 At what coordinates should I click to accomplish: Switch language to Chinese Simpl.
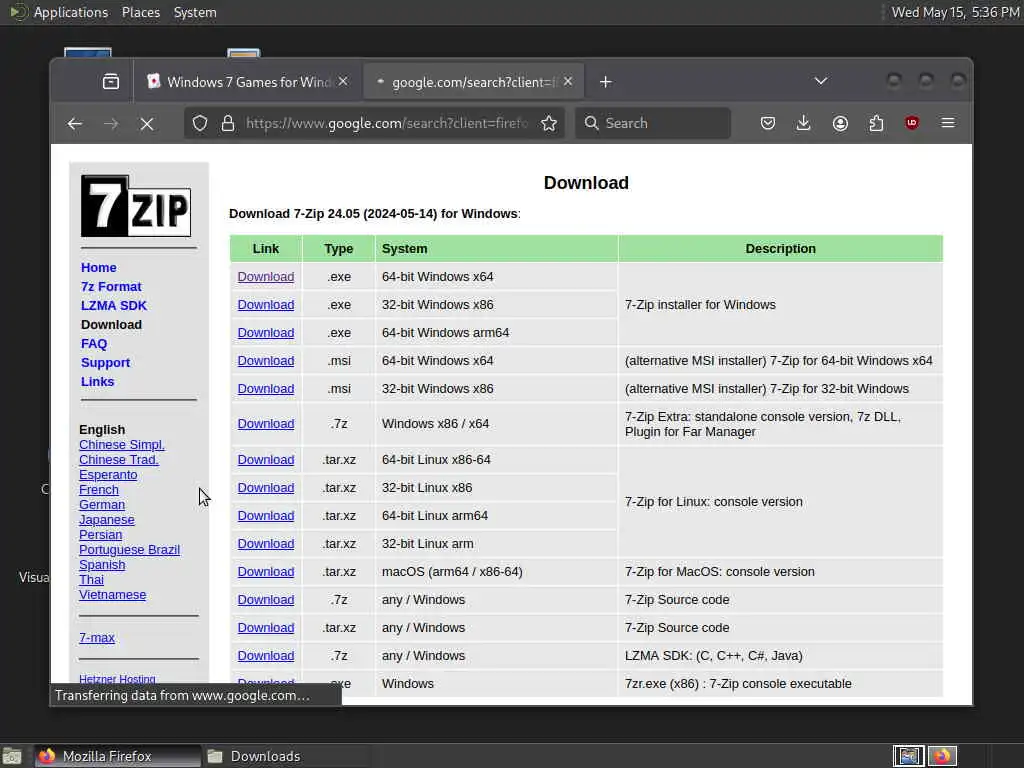[121, 445]
